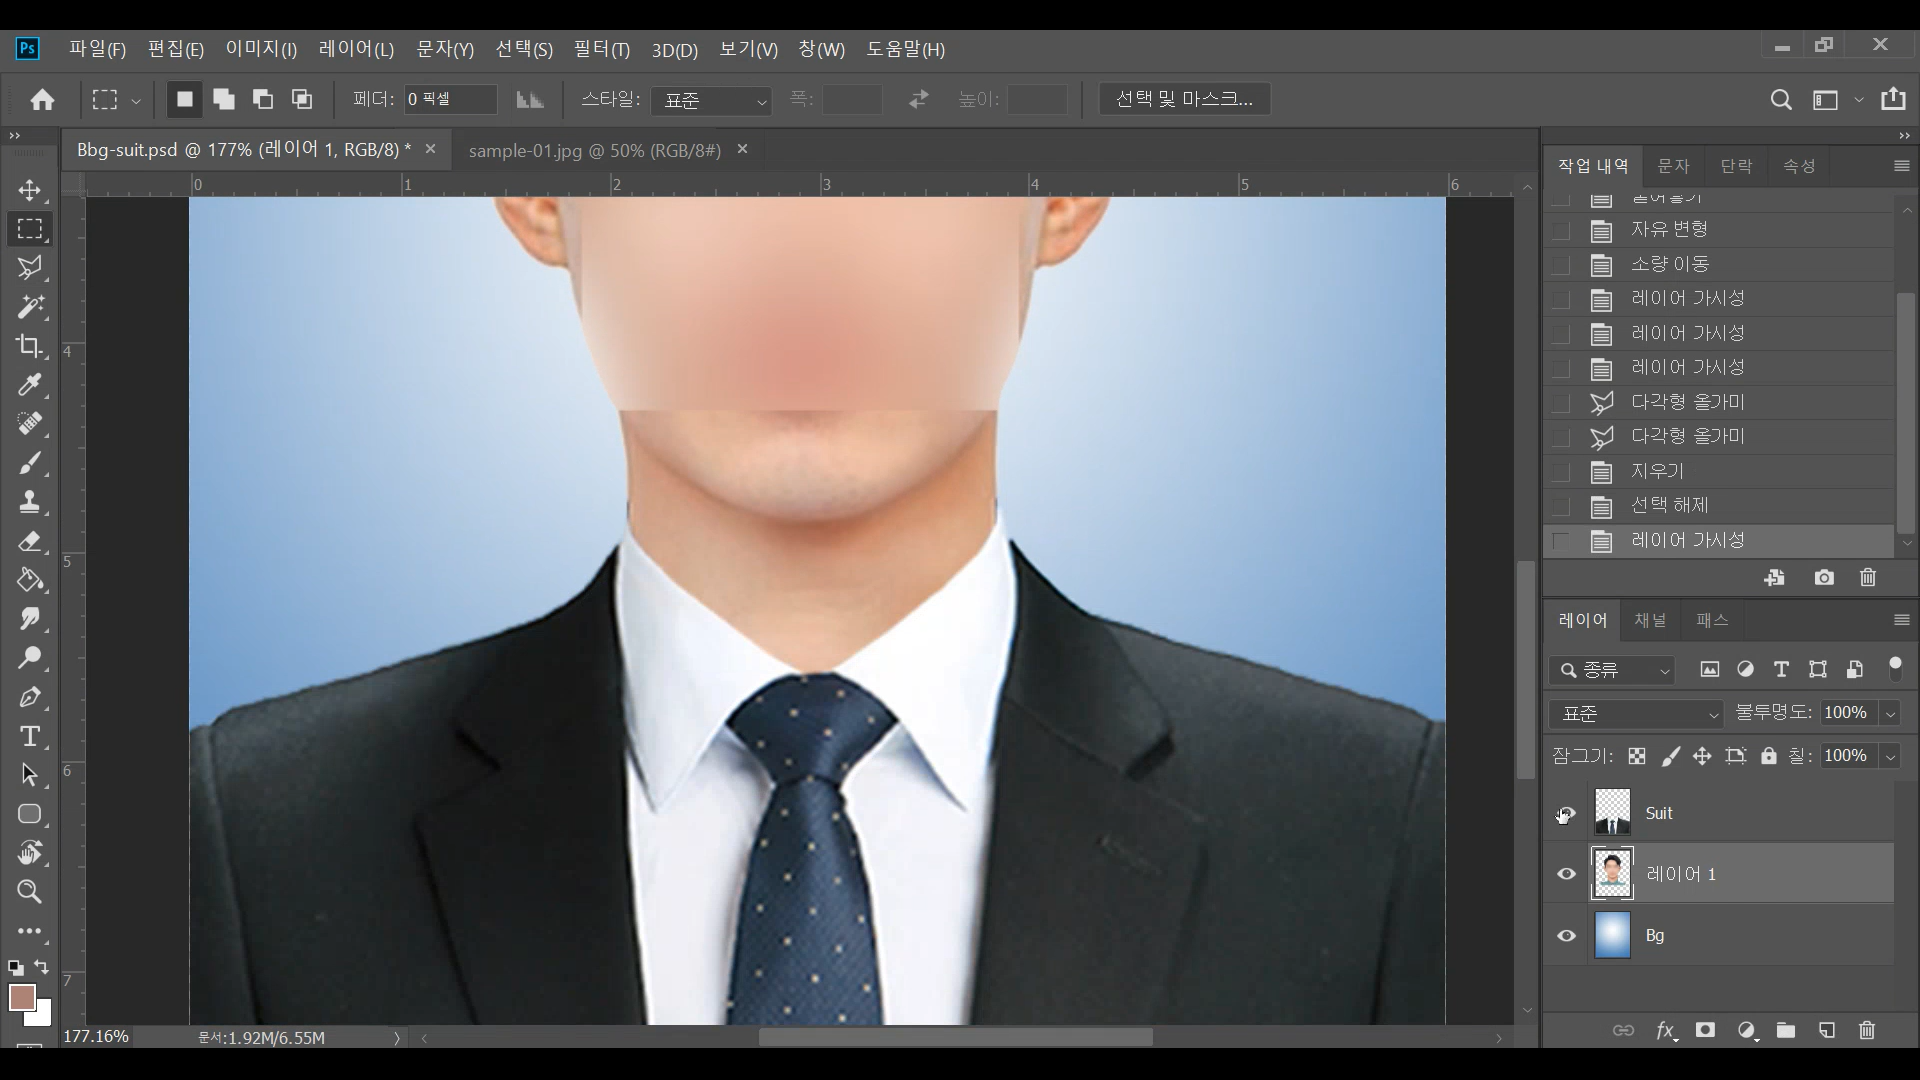This screenshot has width=1920, height=1080.
Task: Select the Paint Bucket tool
Action: pyautogui.click(x=30, y=580)
